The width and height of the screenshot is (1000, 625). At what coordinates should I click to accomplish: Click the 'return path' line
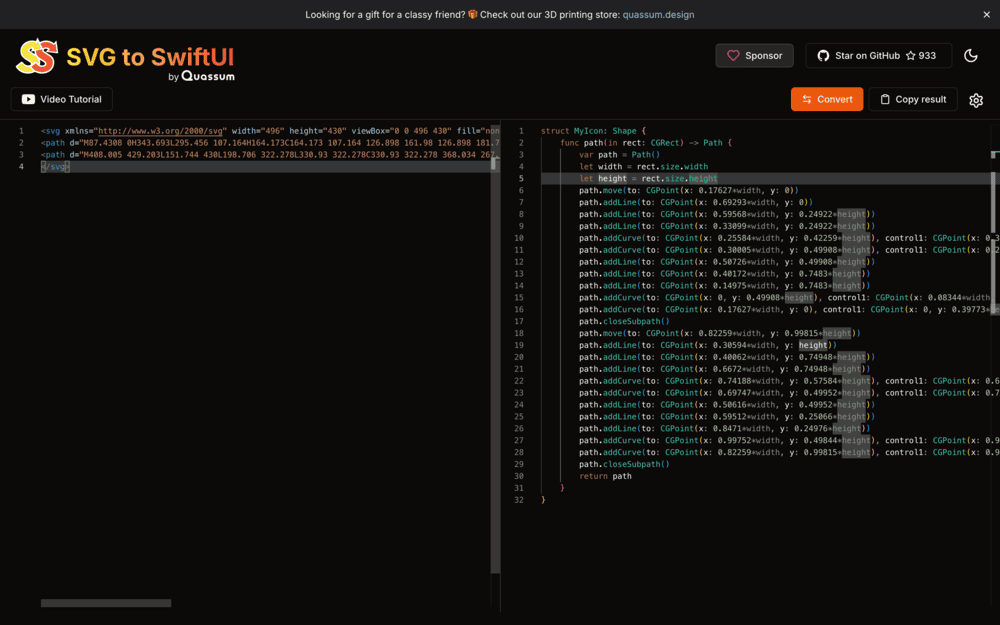click(605, 476)
